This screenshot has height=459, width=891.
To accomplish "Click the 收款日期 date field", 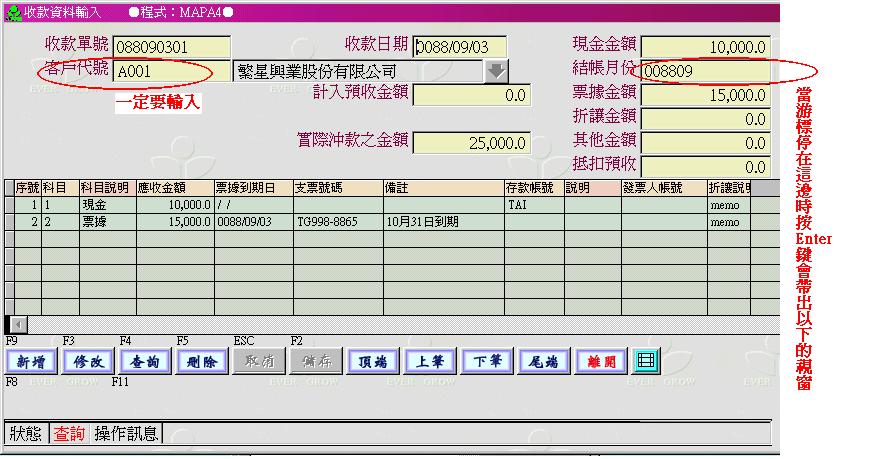I will coord(459,47).
